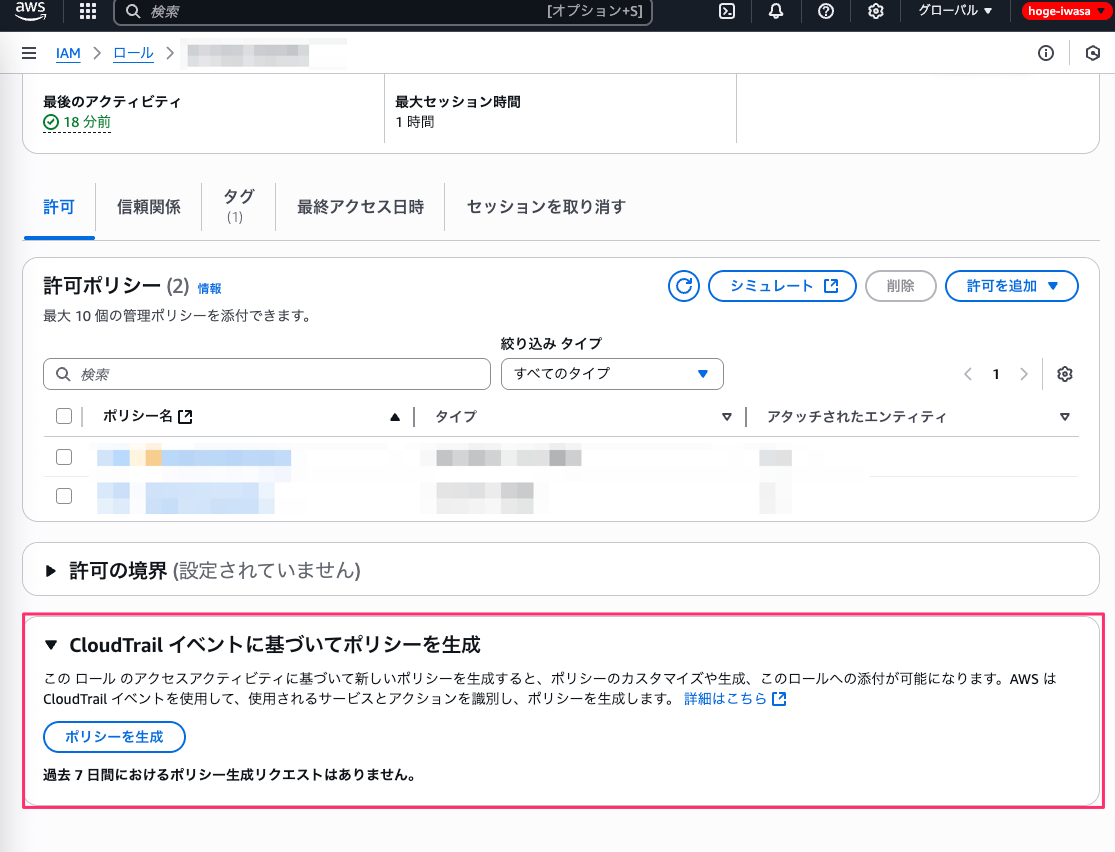
Task: Open the AWS services grid menu
Action: (x=88, y=11)
